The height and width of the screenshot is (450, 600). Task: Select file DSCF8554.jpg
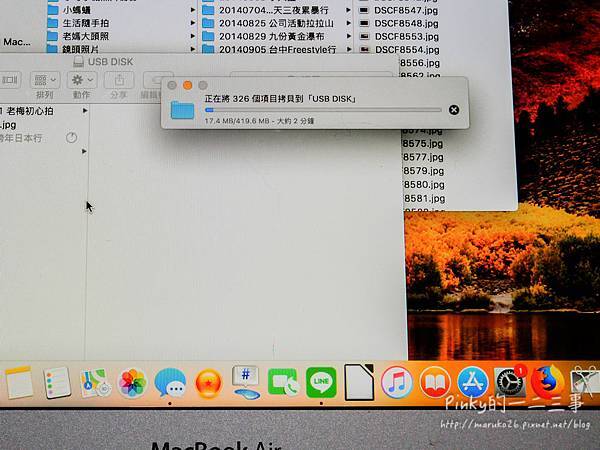coord(407,50)
